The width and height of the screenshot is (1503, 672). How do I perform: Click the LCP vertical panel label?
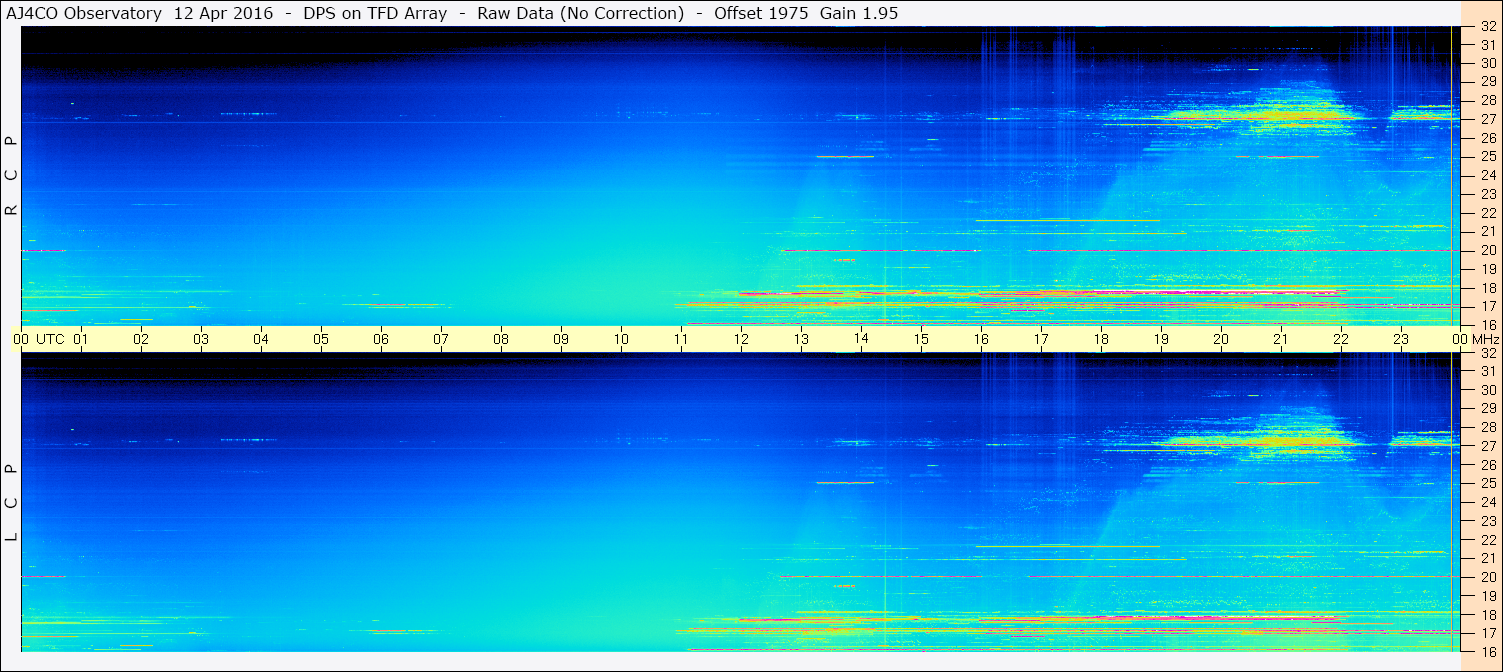pos(11,502)
